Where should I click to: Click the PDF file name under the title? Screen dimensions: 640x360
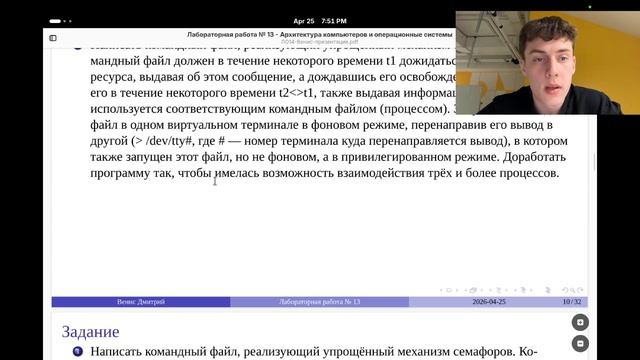(320, 42)
